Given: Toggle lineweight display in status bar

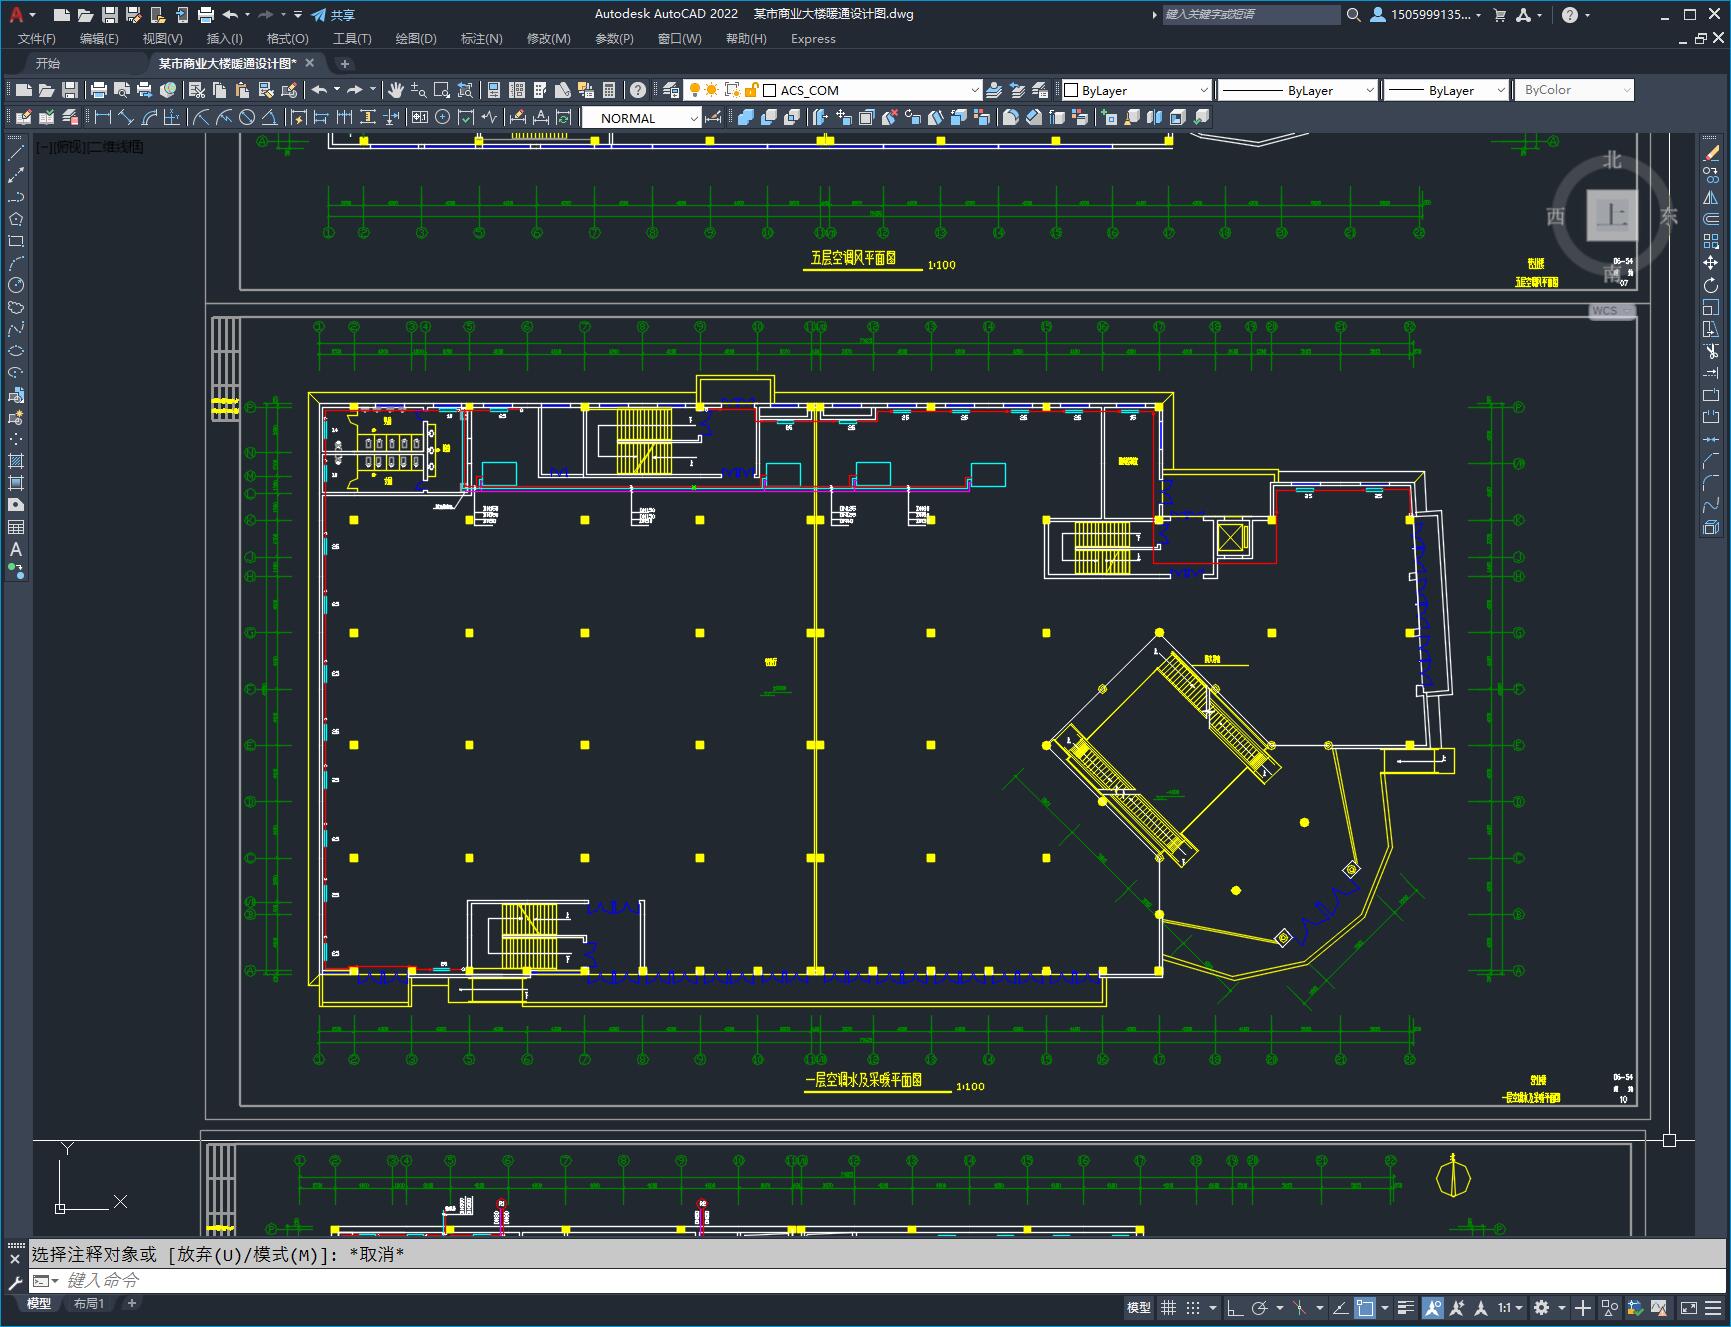Looking at the screenshot, I should click(x=1406, y=1307).
